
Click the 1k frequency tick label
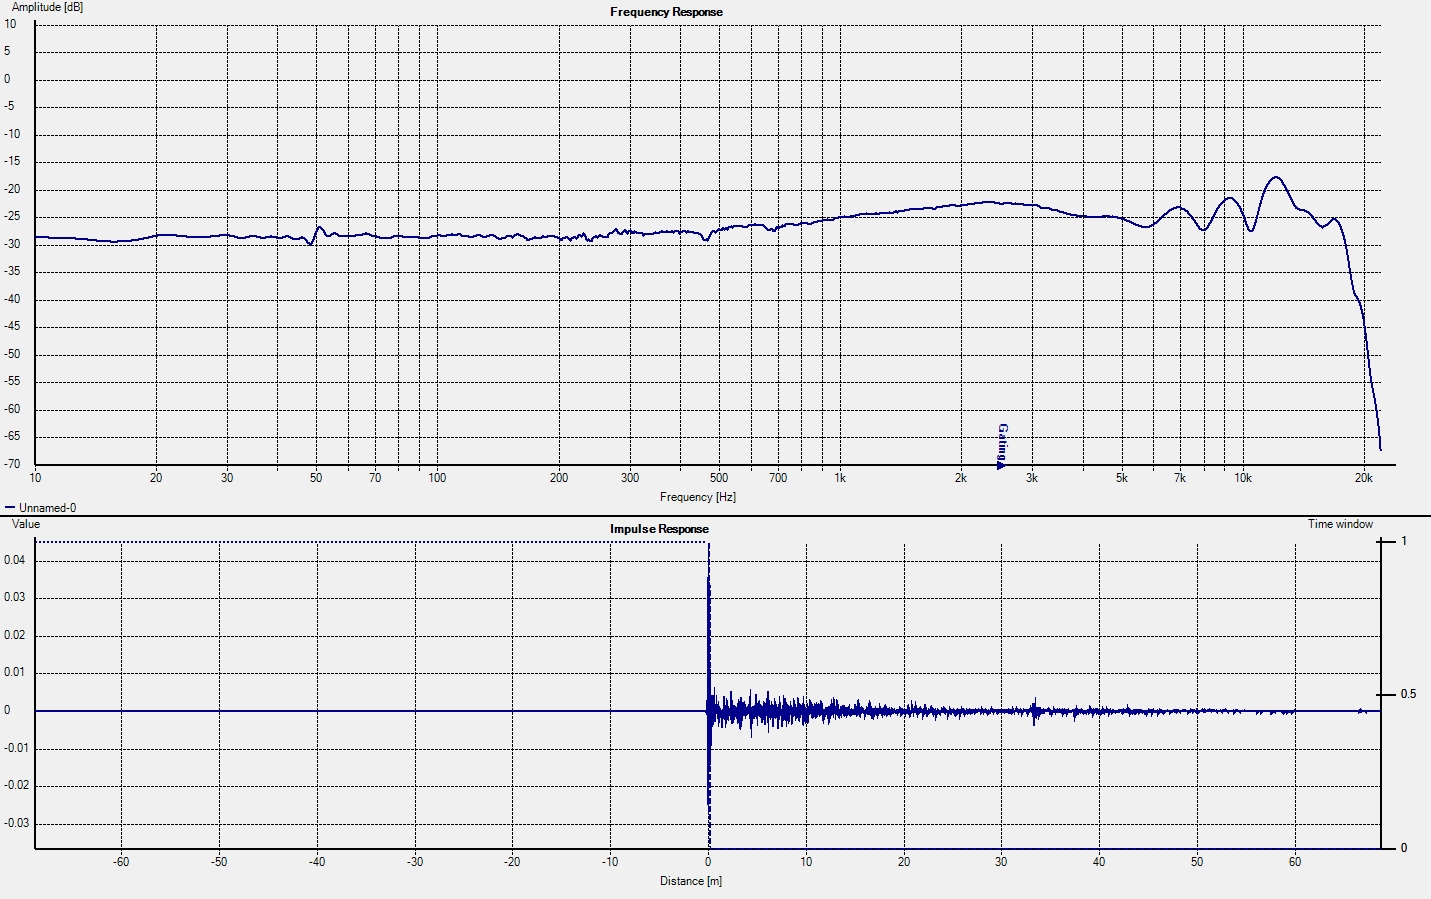[x=840, y=478]
